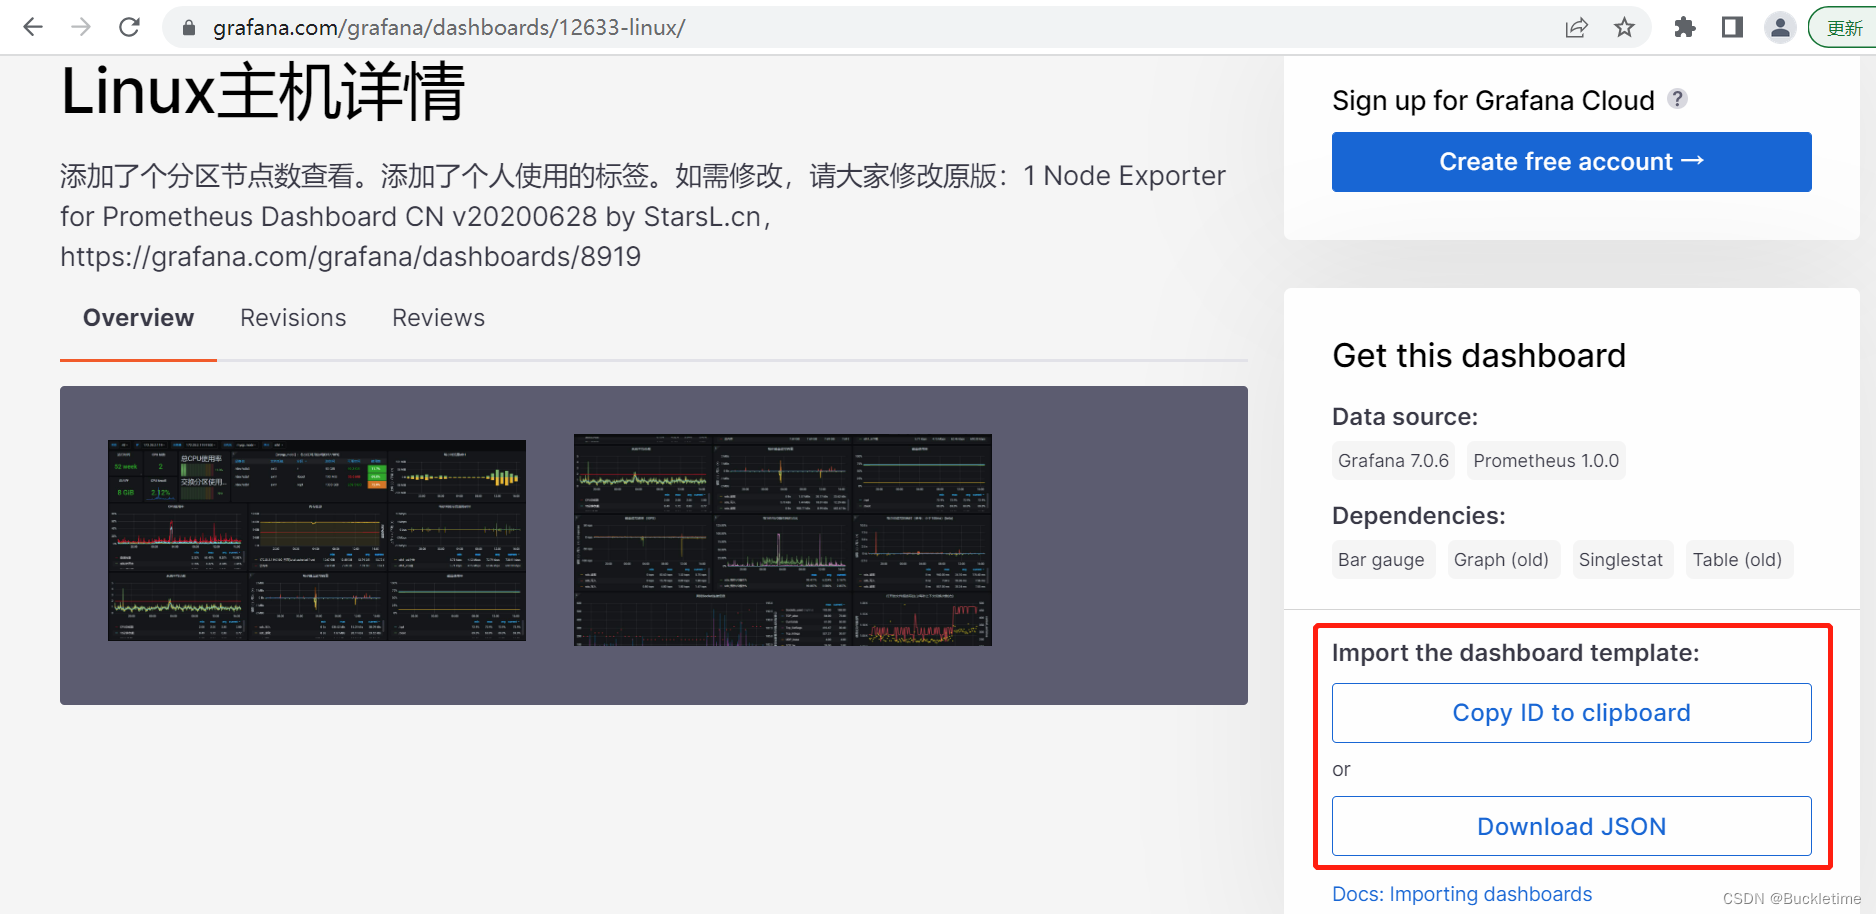Image resolution: width=1876 pixels, height=914 pixels.
Task: Click the browser forward arrow
Action: click(x=81, y=27)
